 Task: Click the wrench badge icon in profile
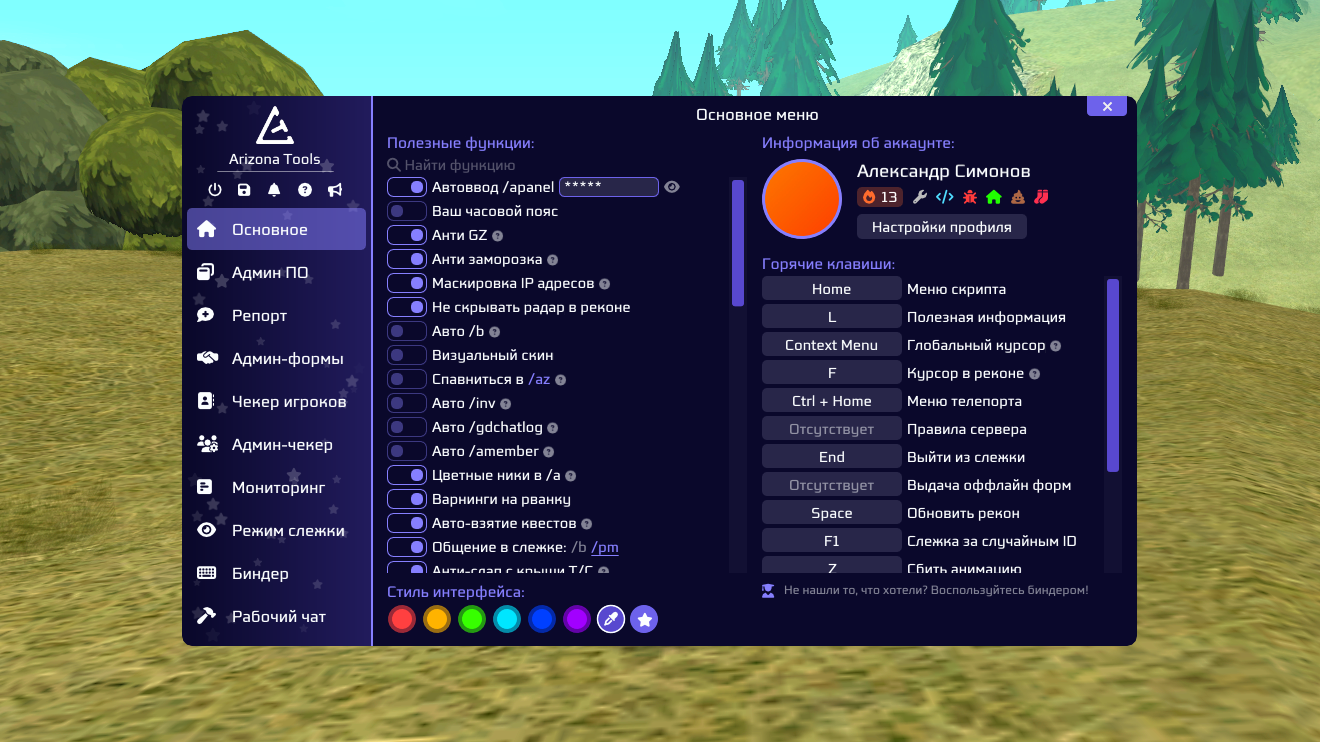click(921, 197)
